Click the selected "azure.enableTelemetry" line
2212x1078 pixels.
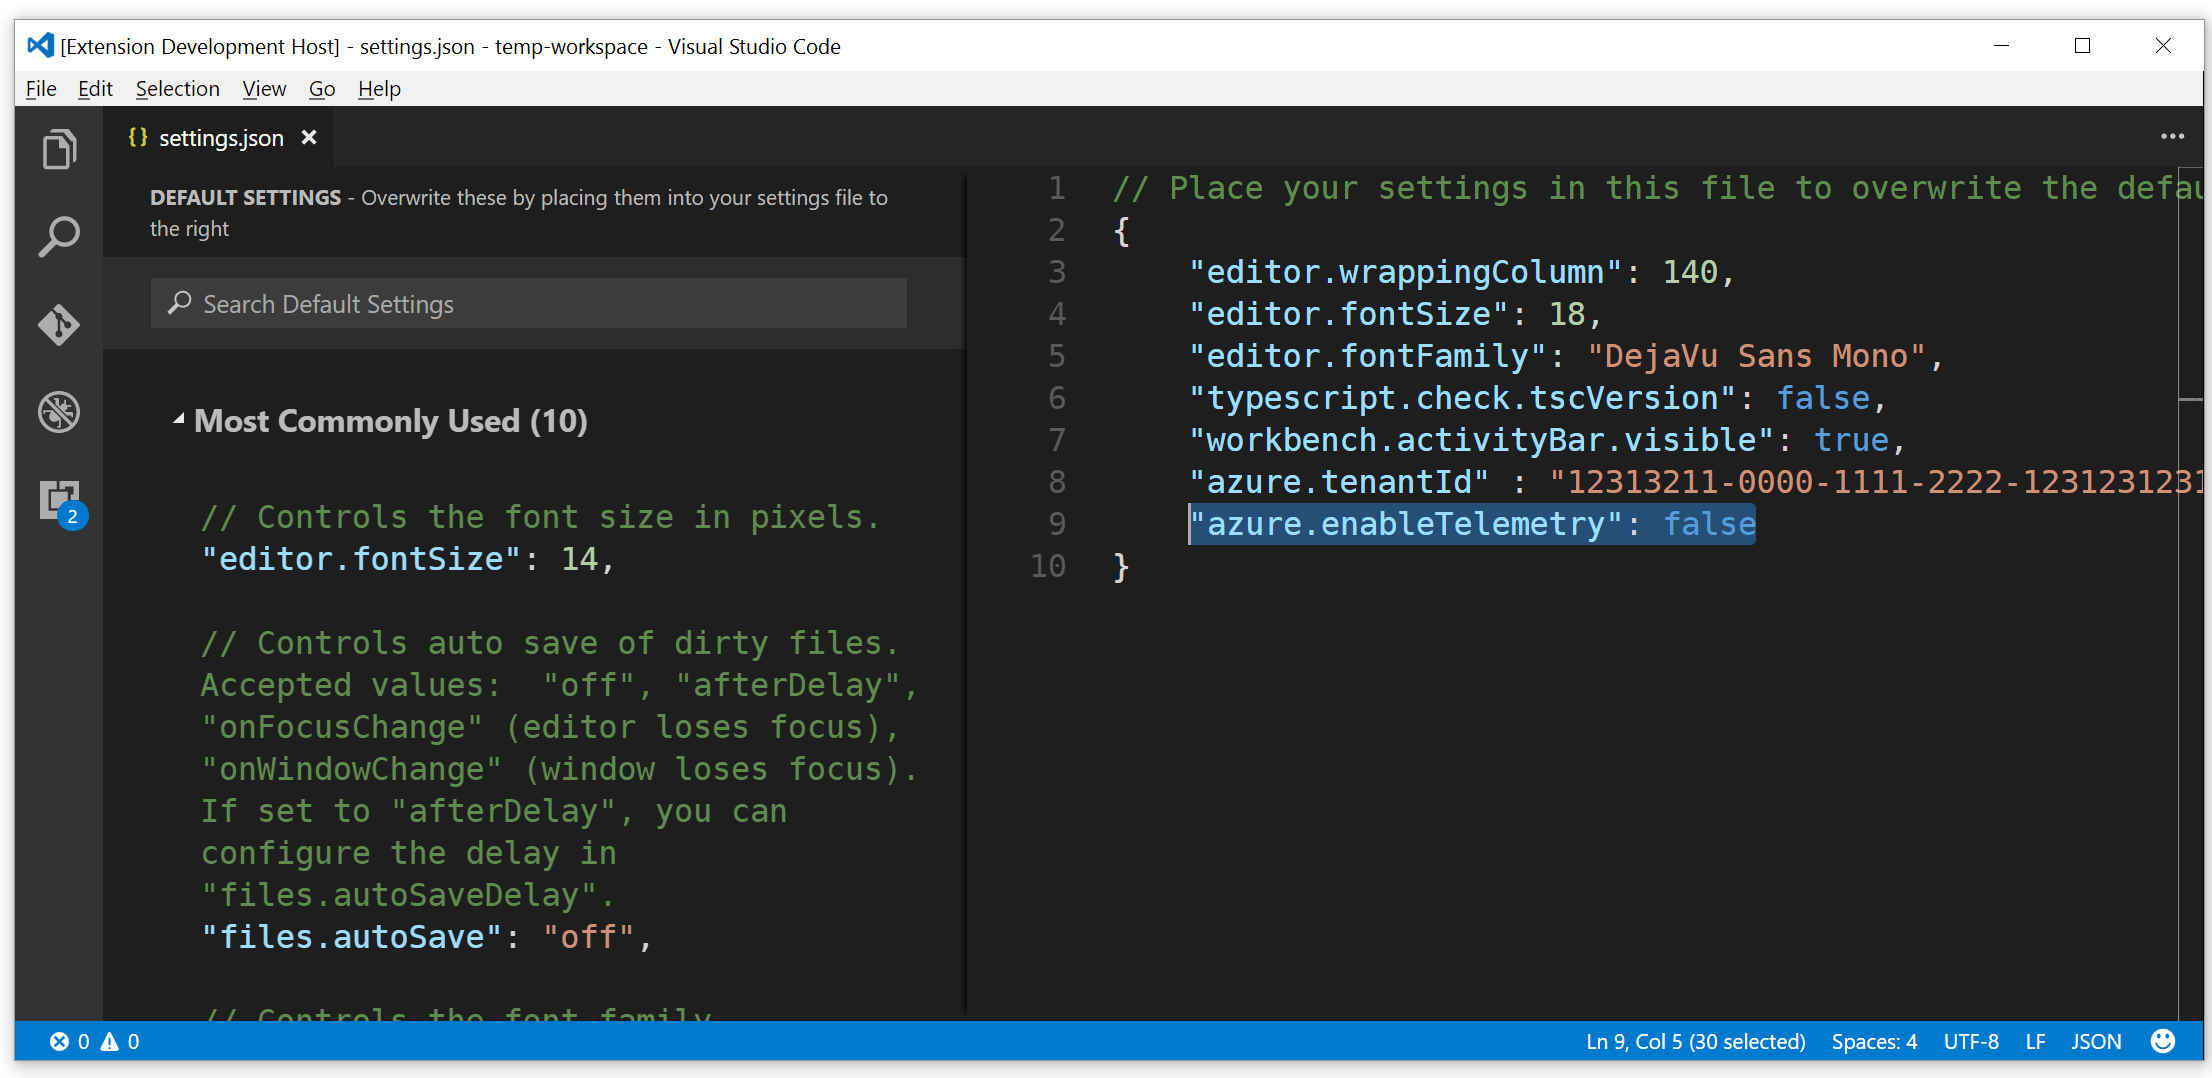[x=1472, y=524]
